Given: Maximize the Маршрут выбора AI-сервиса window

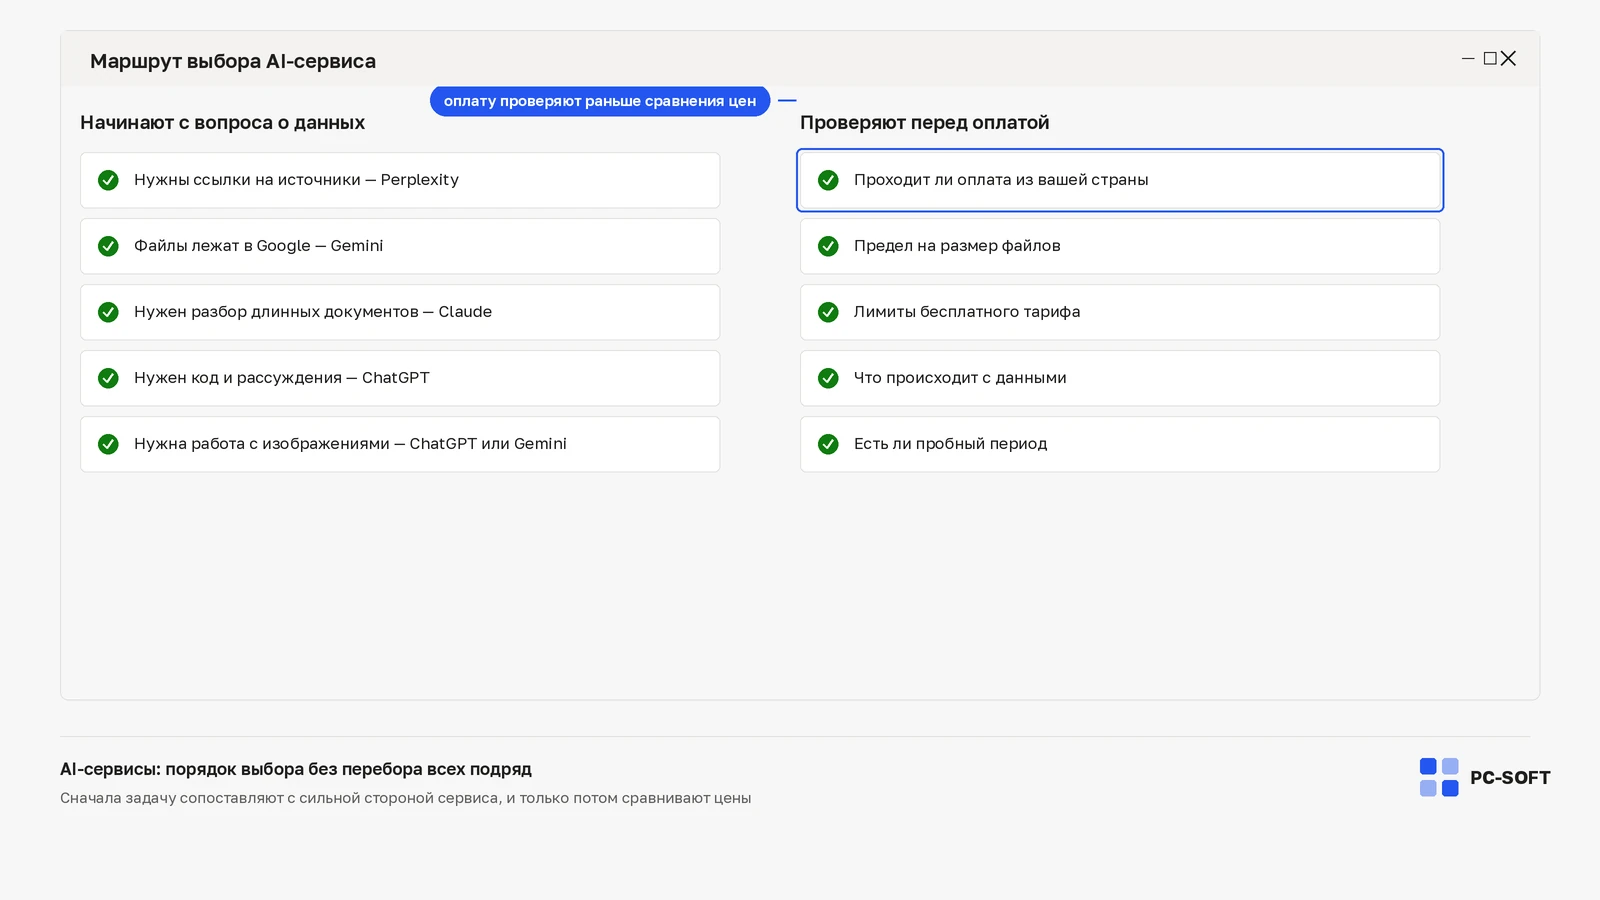Looking at the screenshot, I should coord(1490,59).
